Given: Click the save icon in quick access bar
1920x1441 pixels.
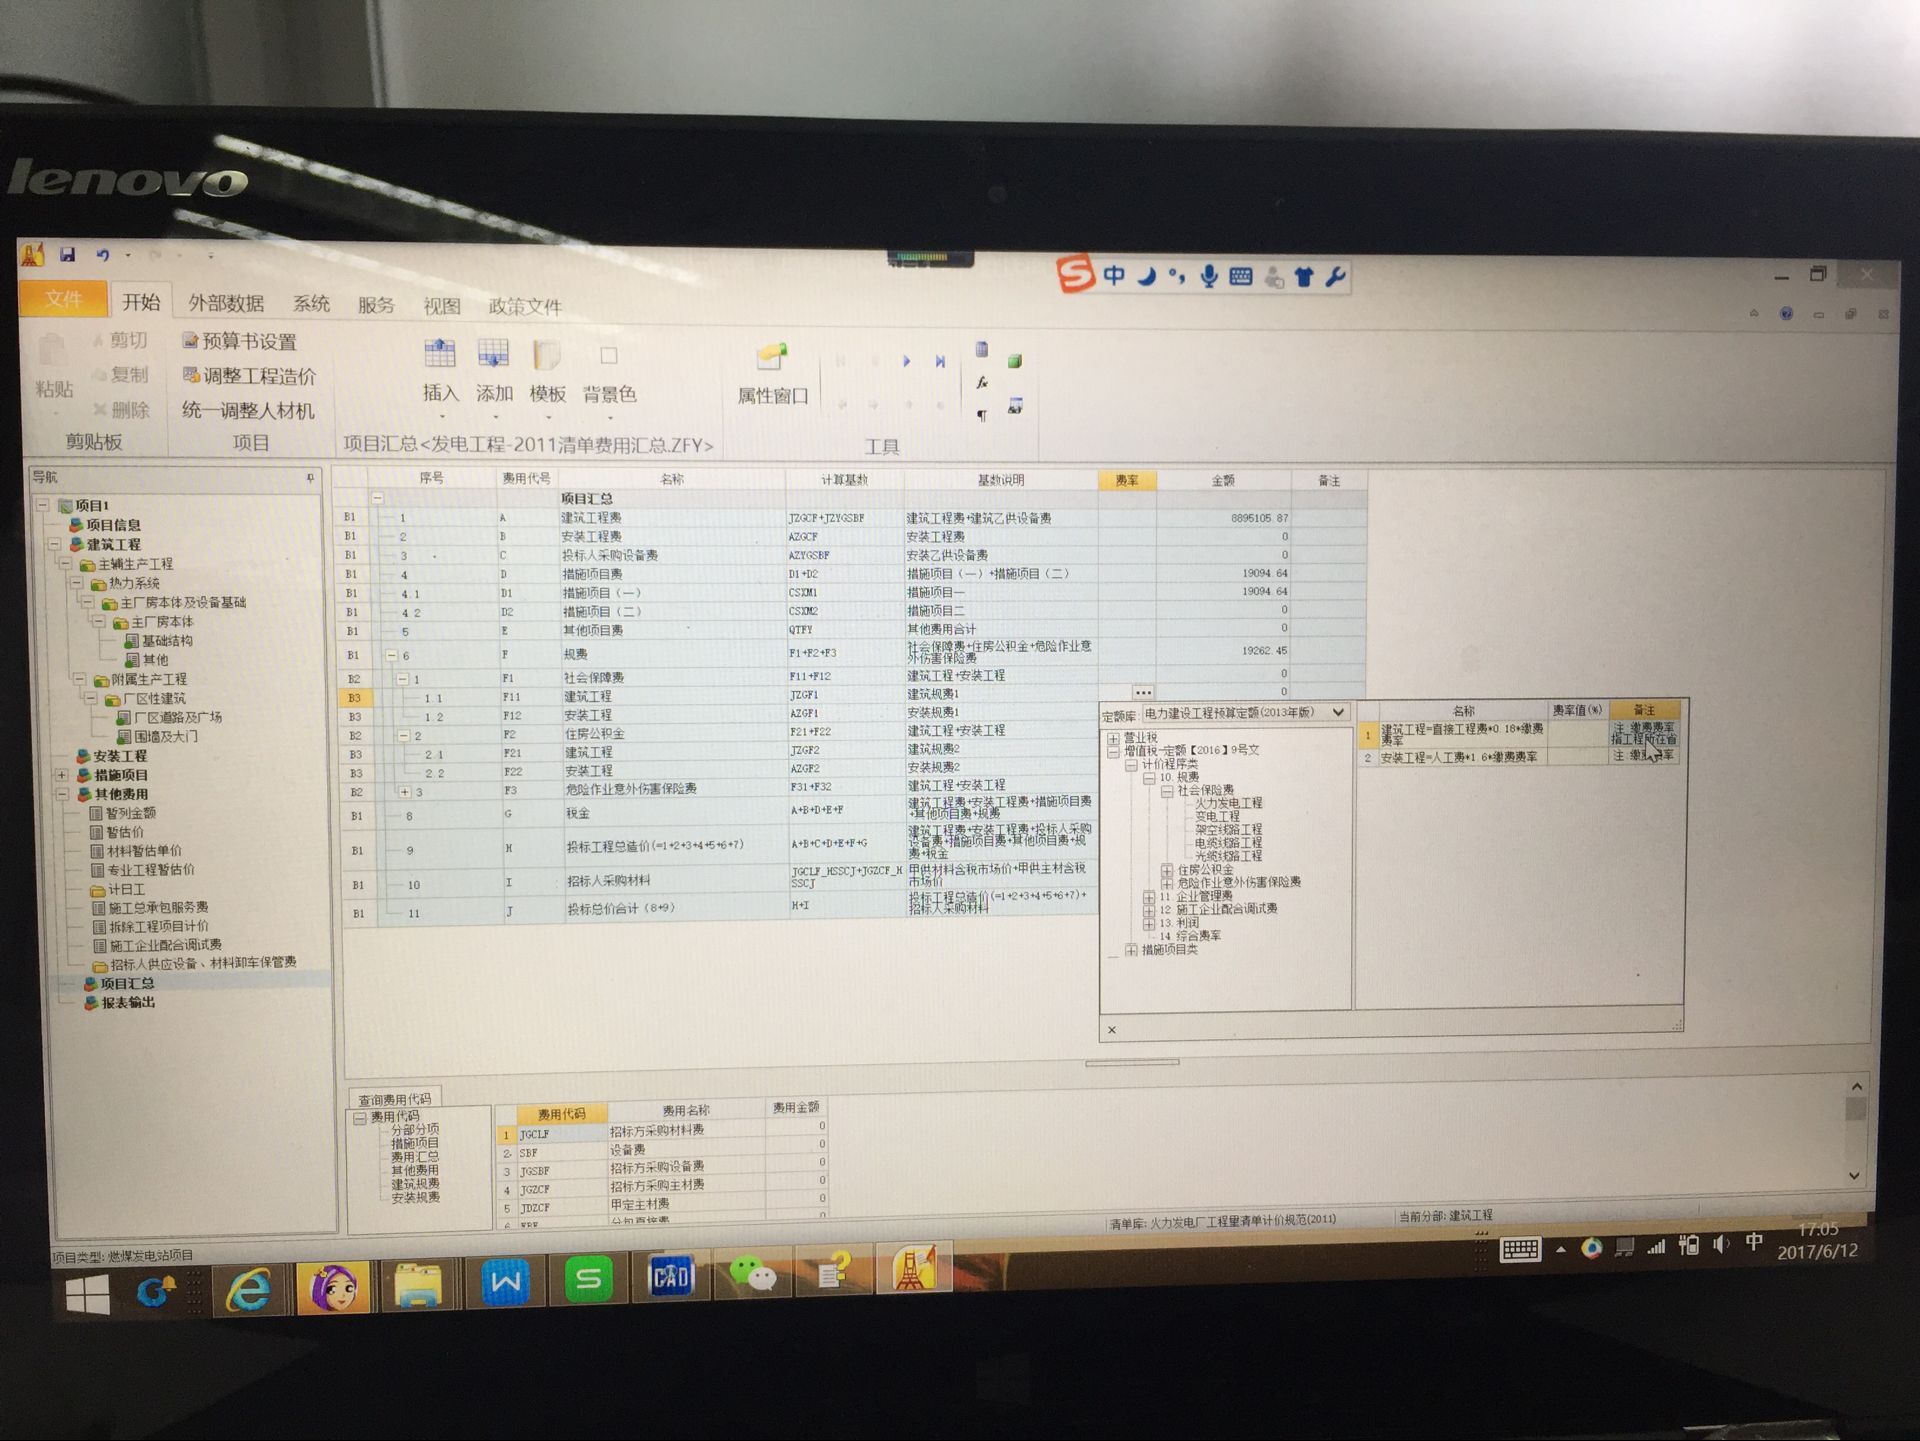Looking at the screenshot, I should click(67, 255).
